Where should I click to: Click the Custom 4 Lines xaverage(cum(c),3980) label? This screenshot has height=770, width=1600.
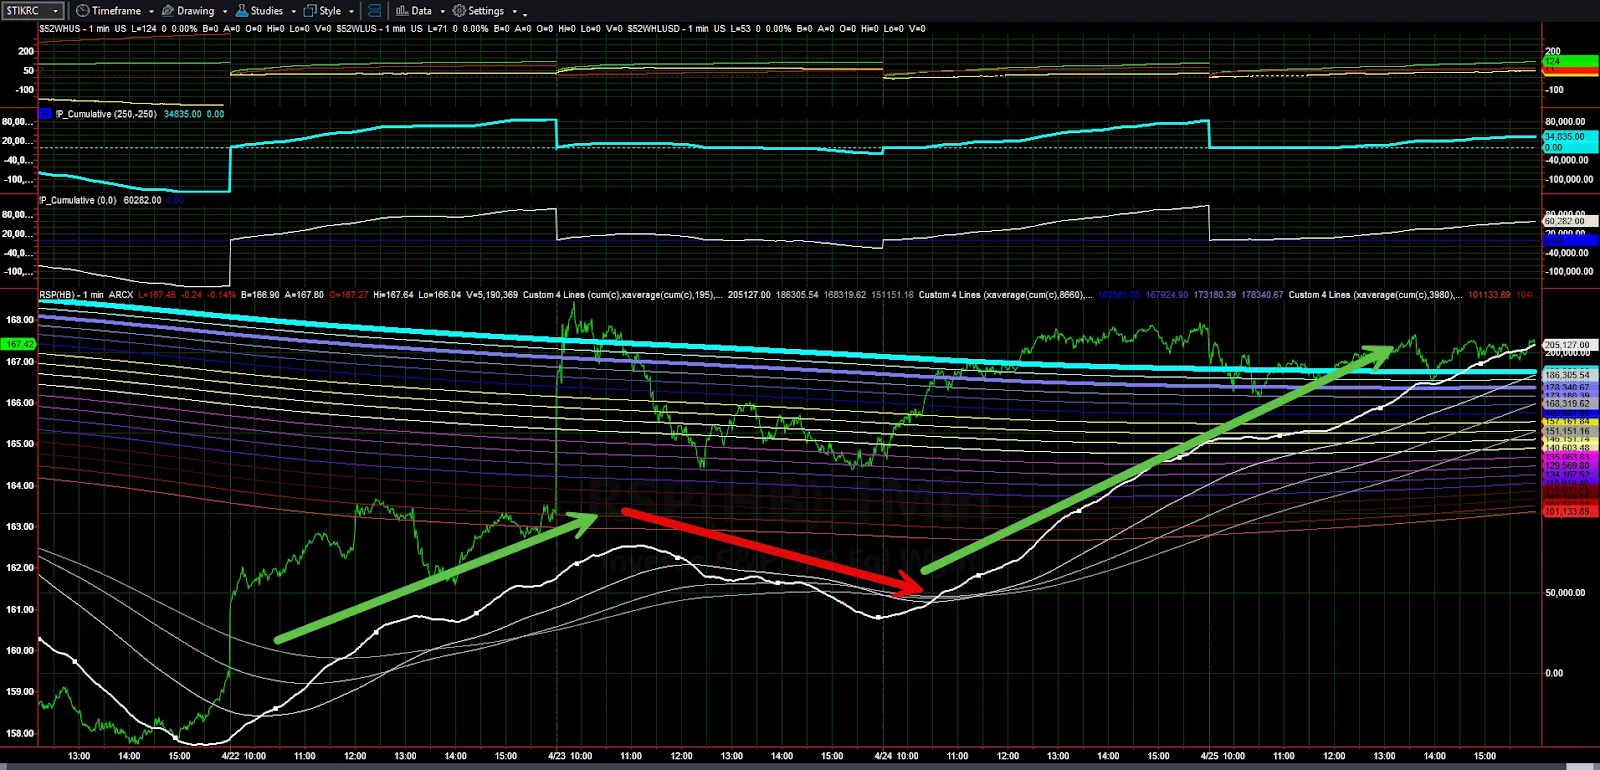click(1375, 295)
